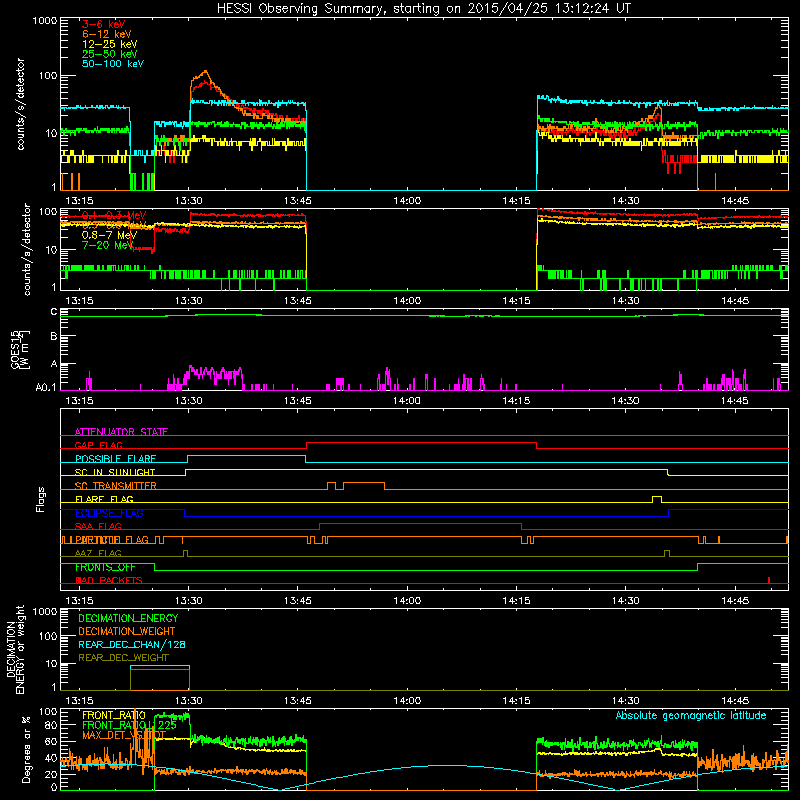Click the yellow 12-25 keV legend label
Screen dimensions: 800x800
pos(109,44)
